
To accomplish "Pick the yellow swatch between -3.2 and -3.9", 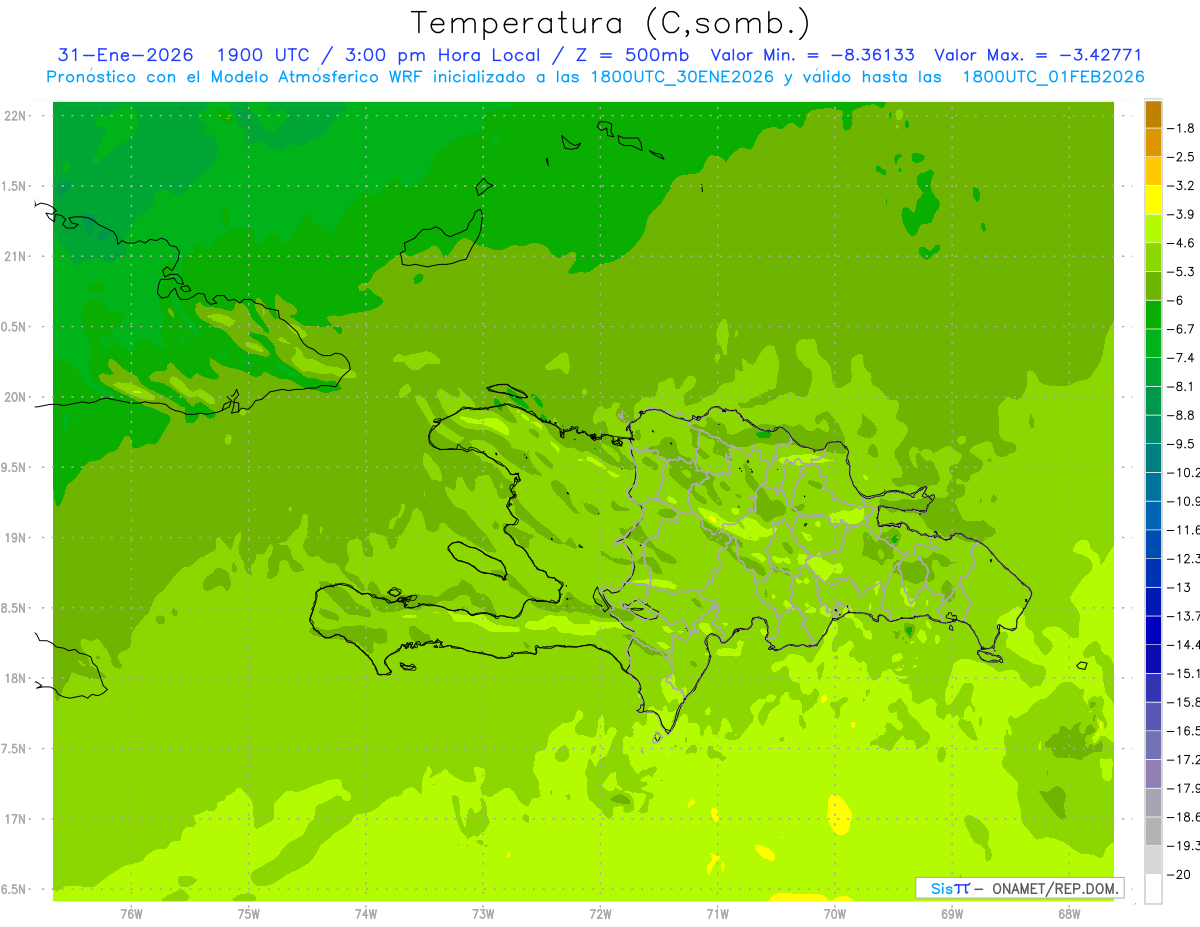I will click(1153, 200).
